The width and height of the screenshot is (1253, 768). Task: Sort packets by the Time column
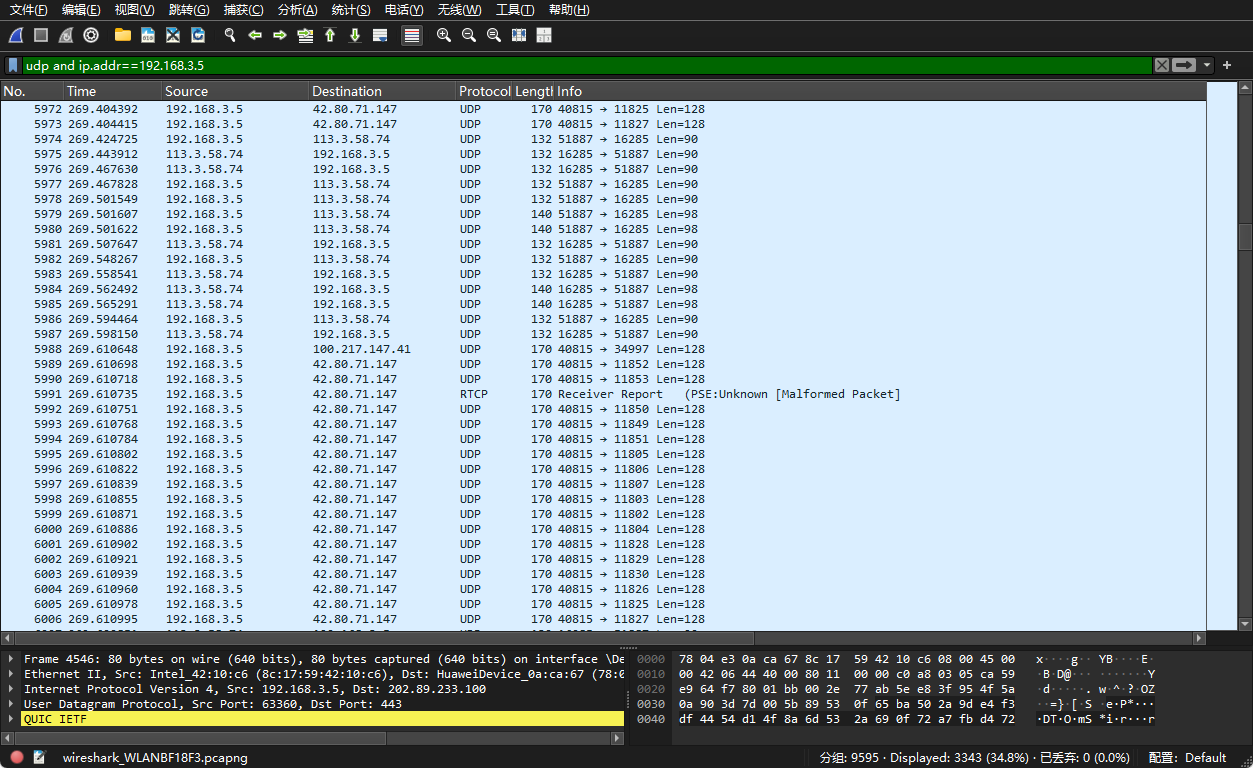pos(113,91)
